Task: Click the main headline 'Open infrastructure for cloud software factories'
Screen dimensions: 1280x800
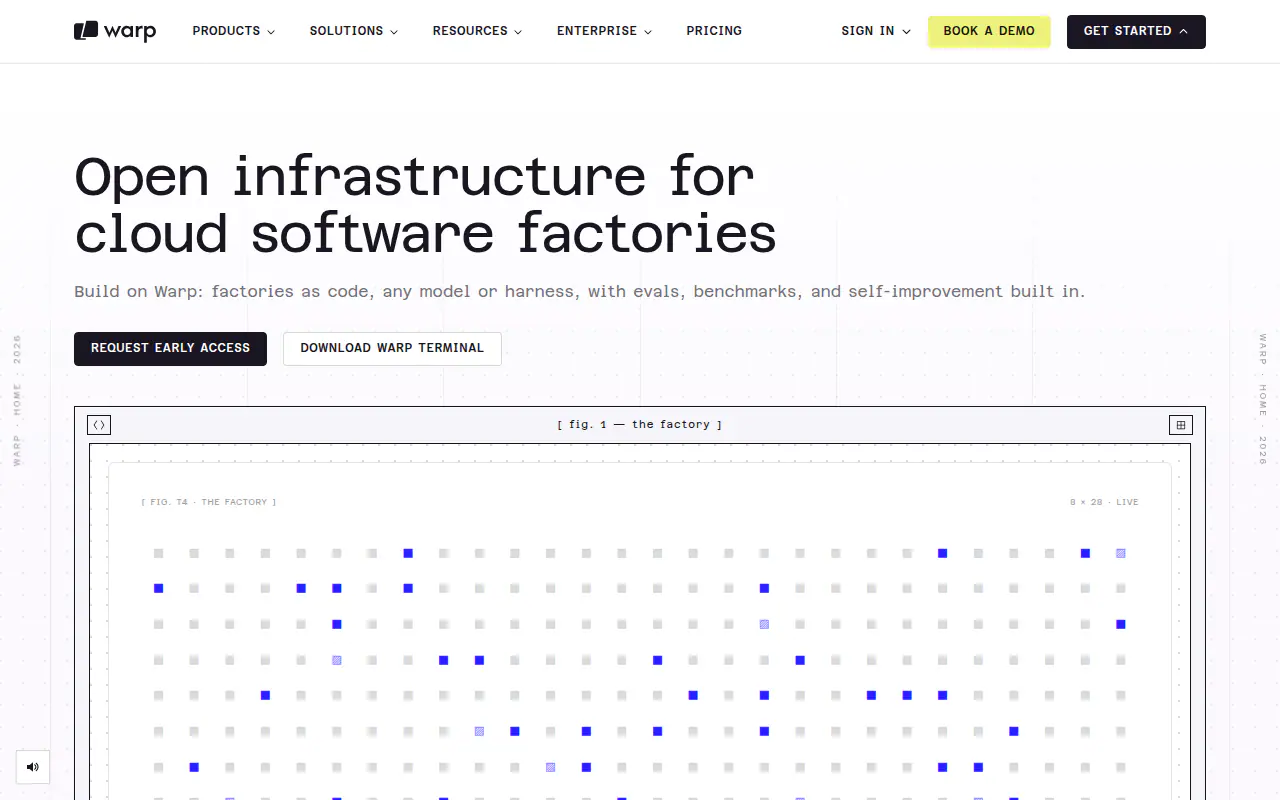Action: pyautogui.click(x=425, y=205)
